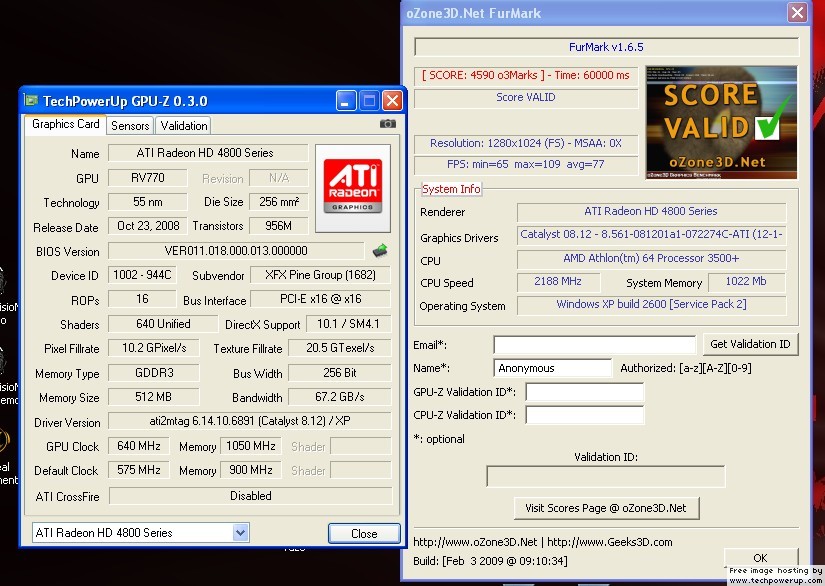This screenshot has height=586, width=825.
Task: Click ATI CrossFire Disabled field
Action: [x=251, y=496]
